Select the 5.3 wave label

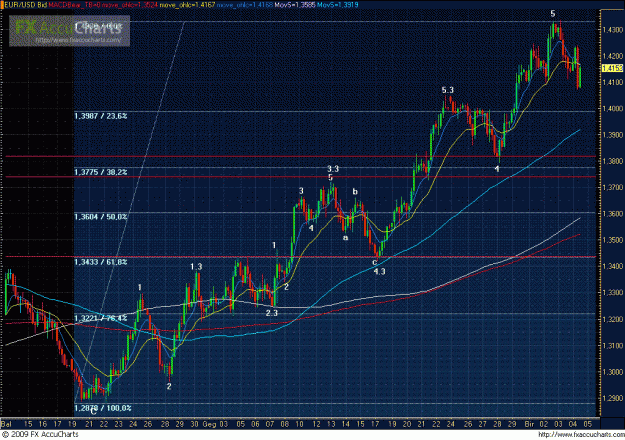click(448, 90)
